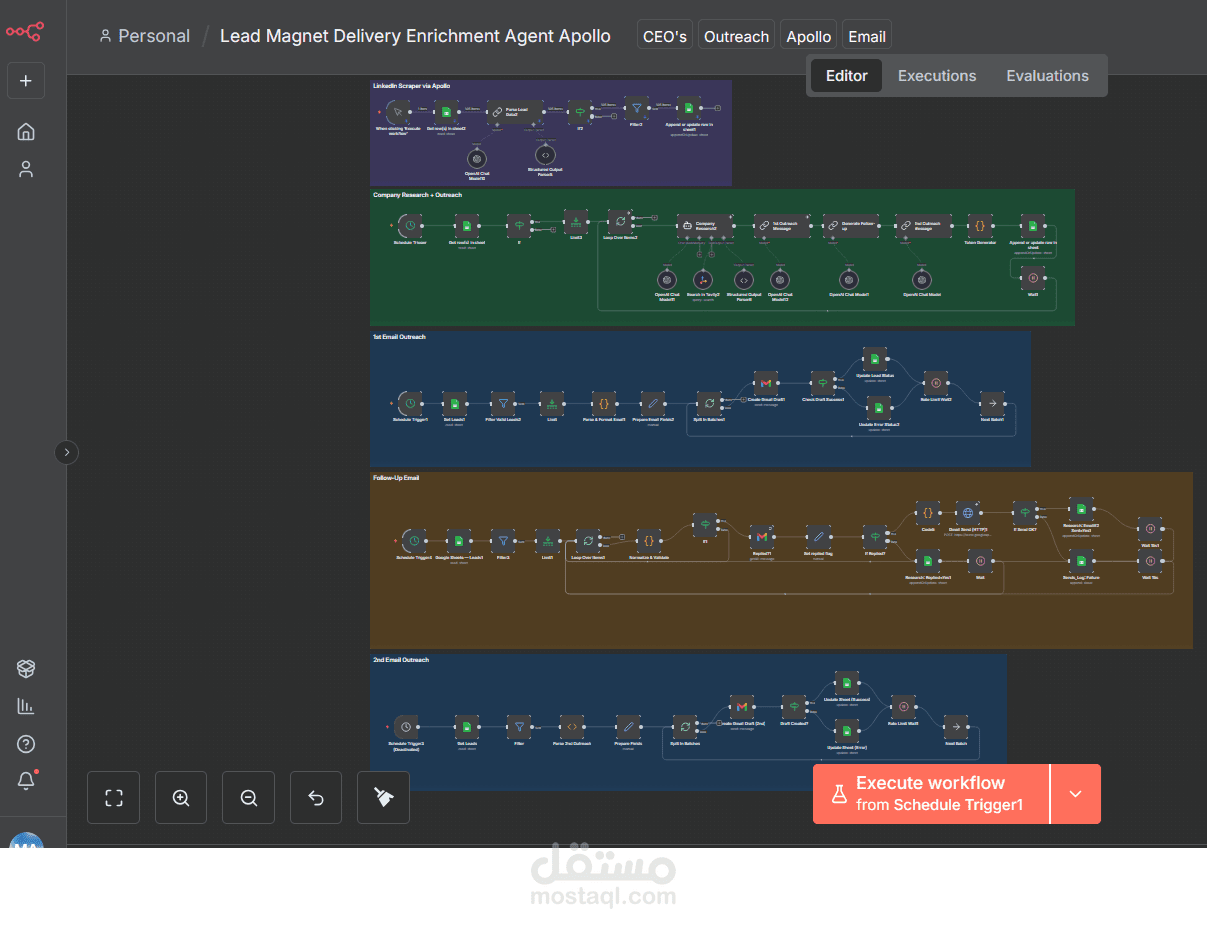The width and height of the screenshot is (1207, 928).
Task: Click the tidy up workflow broom button
Action: (384, 797)
